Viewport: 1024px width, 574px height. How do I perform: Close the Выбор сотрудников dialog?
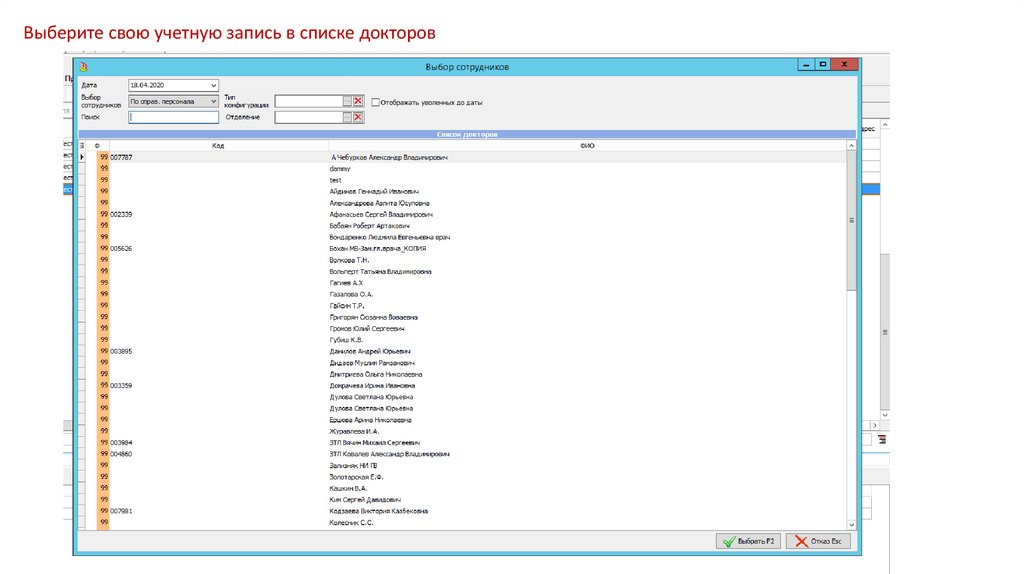point(844,65)
